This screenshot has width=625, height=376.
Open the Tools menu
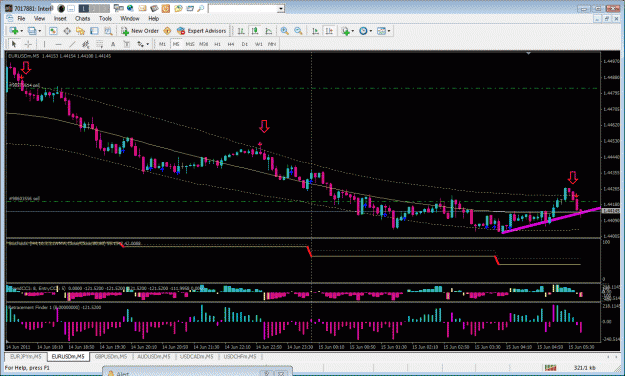(105, 18)
